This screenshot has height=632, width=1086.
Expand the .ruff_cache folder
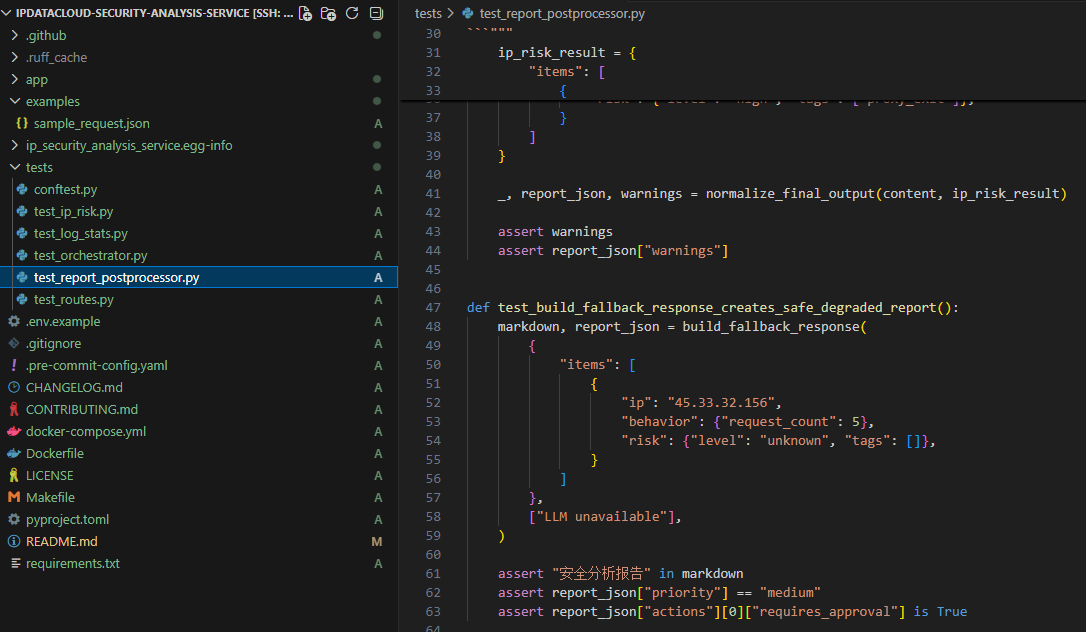point(15,57)
